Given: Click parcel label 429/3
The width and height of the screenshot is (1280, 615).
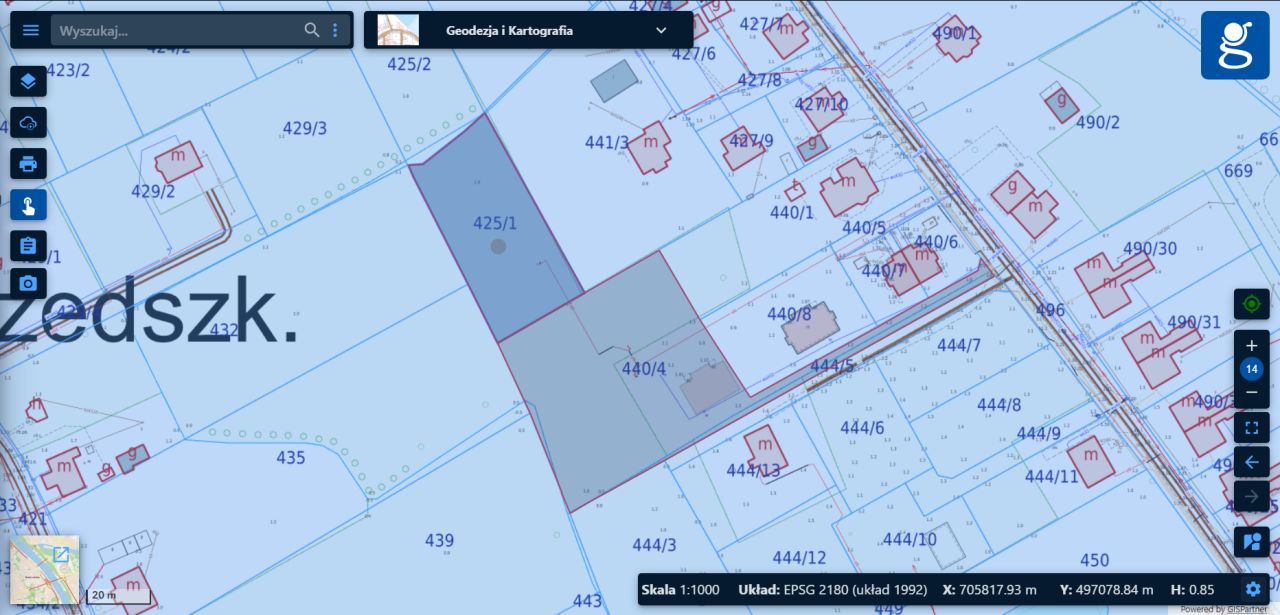Looking at the screenshot, I should [305, 128].
